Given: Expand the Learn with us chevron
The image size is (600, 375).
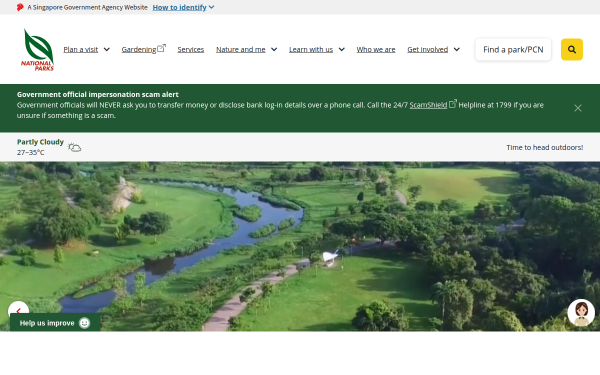Looking at the screenshot, I should 342,49.
